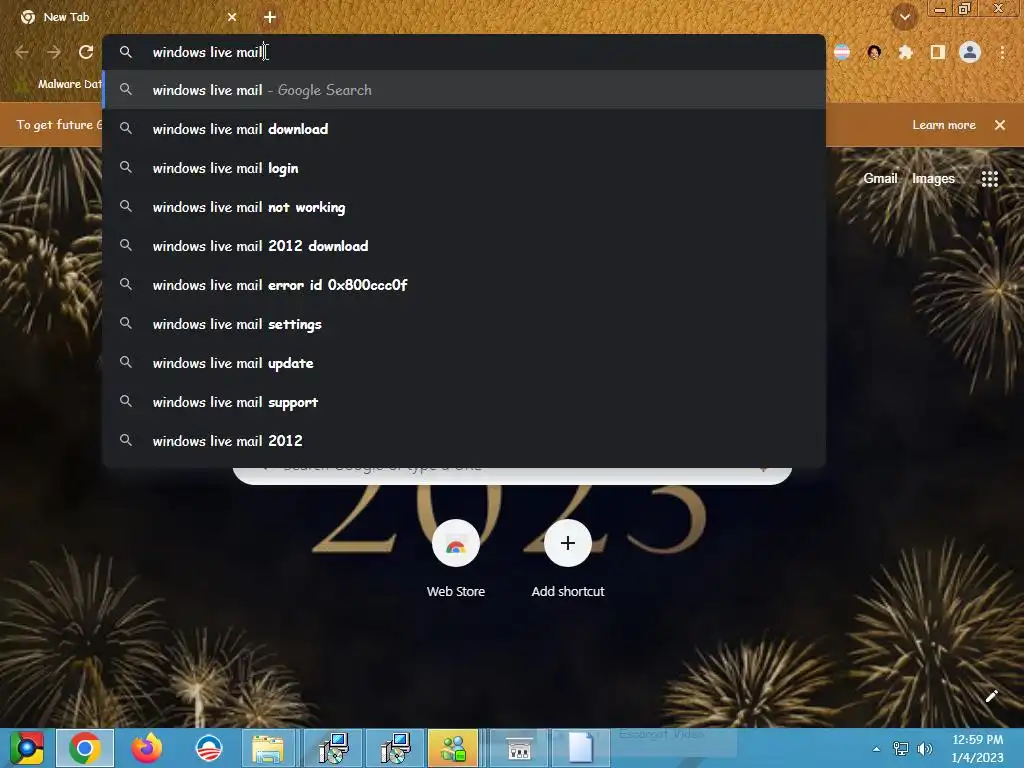This screenshot has height=768, width=1024.
Task: Open Google Chrome from the taskbar
Action: [85, 748]
